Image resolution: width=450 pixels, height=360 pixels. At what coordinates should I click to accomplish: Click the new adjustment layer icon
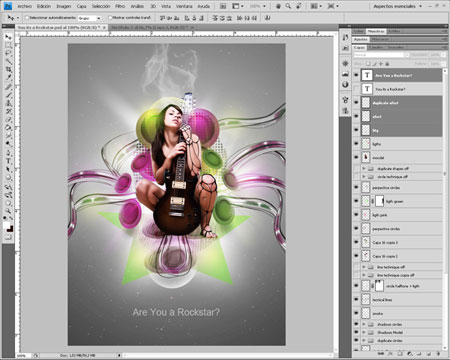point(410,354)
